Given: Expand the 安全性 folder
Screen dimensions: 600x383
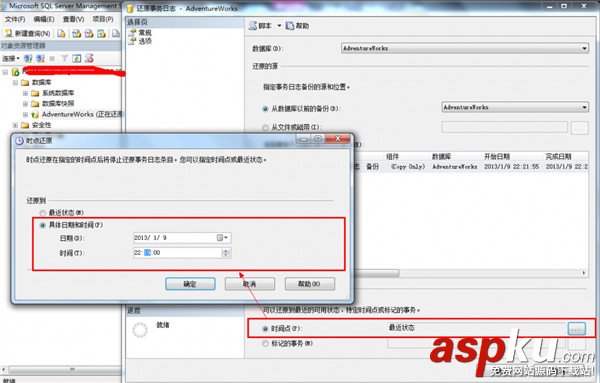Looking at the screenshot, I should point(15,125).
